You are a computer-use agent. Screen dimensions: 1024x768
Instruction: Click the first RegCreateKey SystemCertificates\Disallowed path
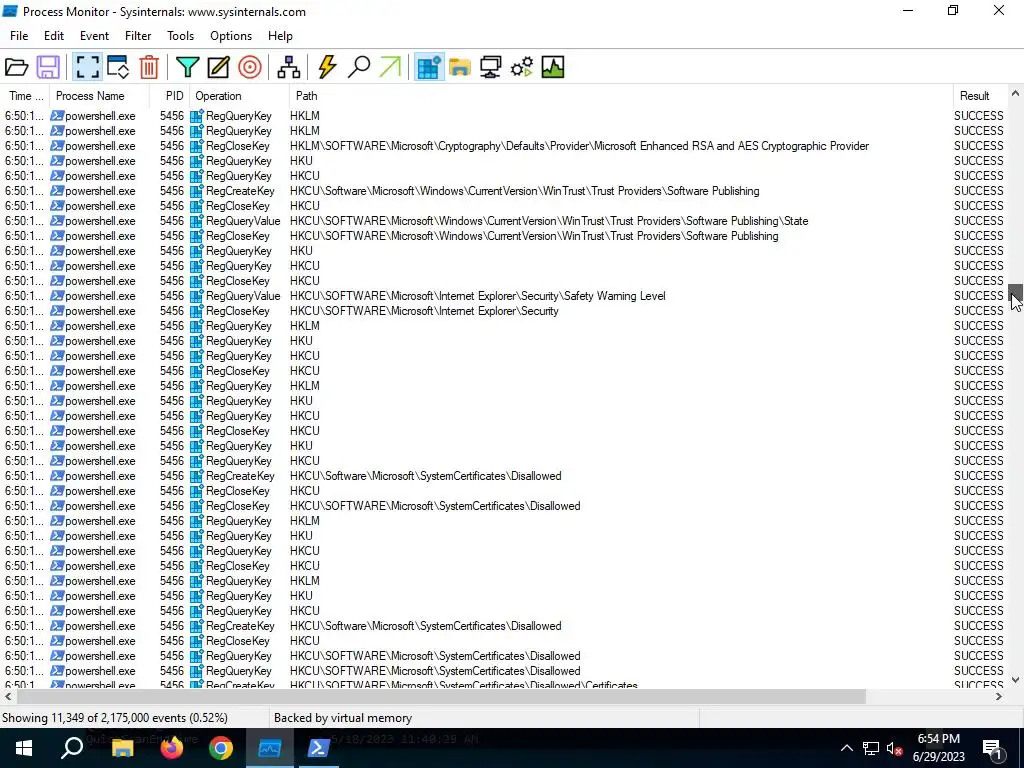[426, 476]
